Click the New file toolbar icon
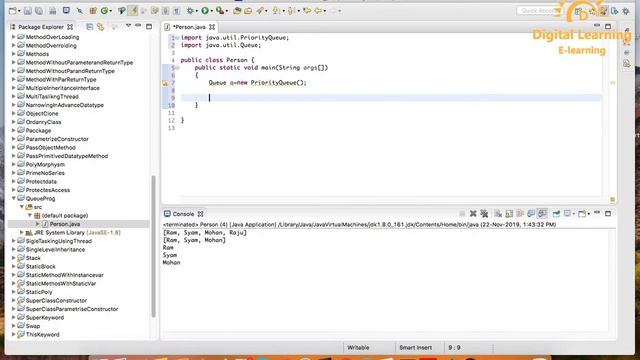The image size is (640, 360). click(x=12, y=11)
